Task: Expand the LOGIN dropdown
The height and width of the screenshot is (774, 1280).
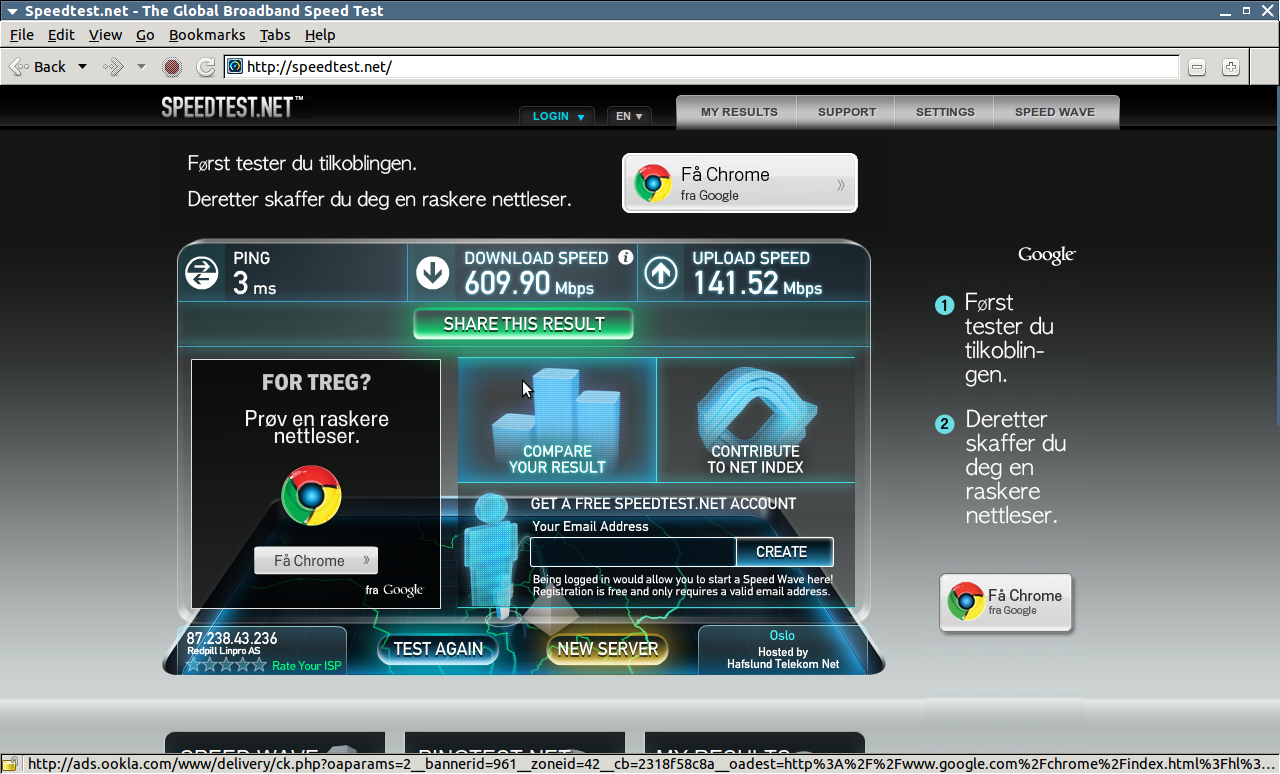Action: click(x=557, y=116)
